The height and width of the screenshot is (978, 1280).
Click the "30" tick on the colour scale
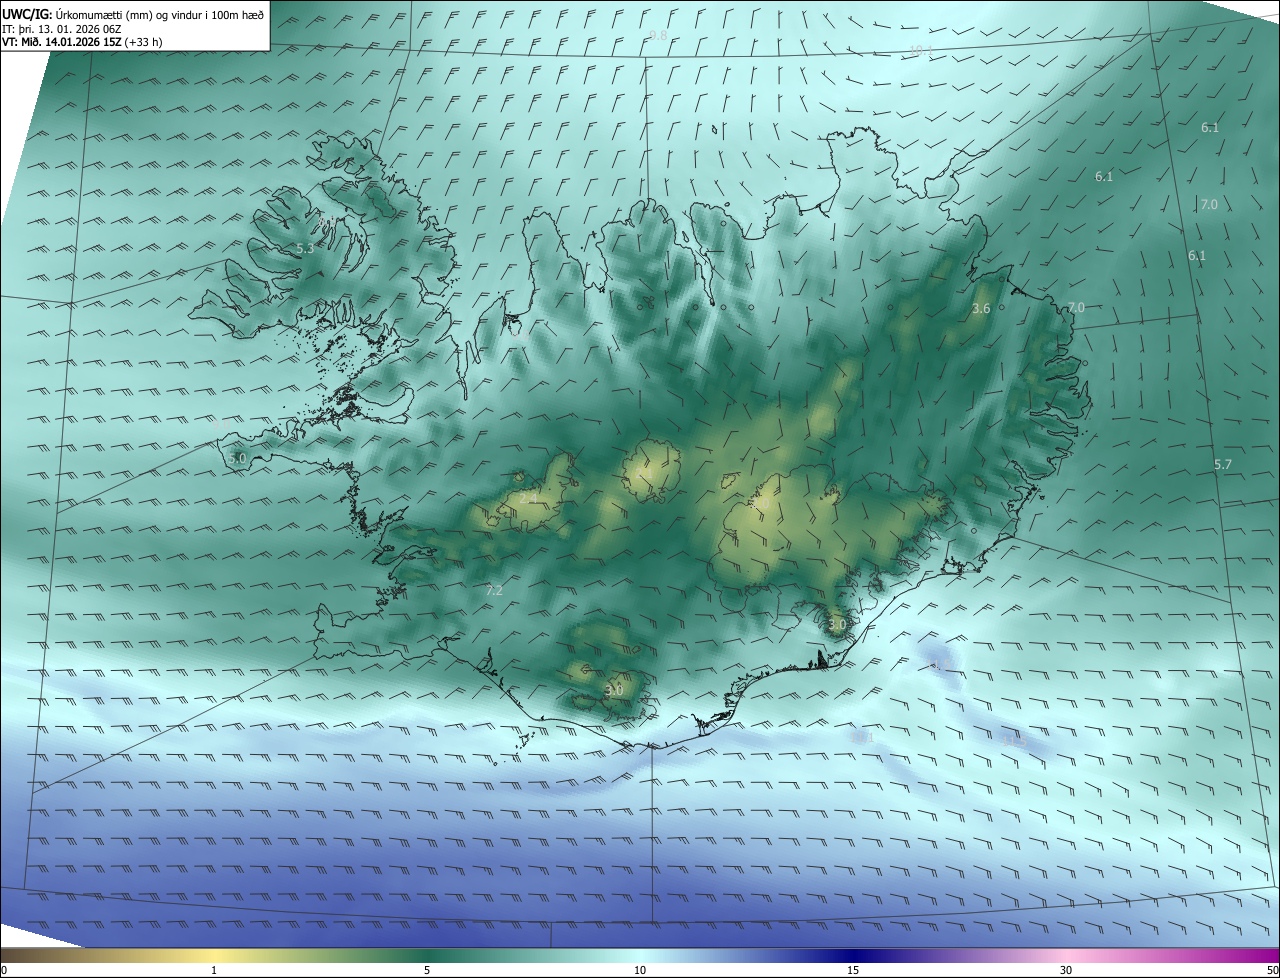tap(1066, 970)
